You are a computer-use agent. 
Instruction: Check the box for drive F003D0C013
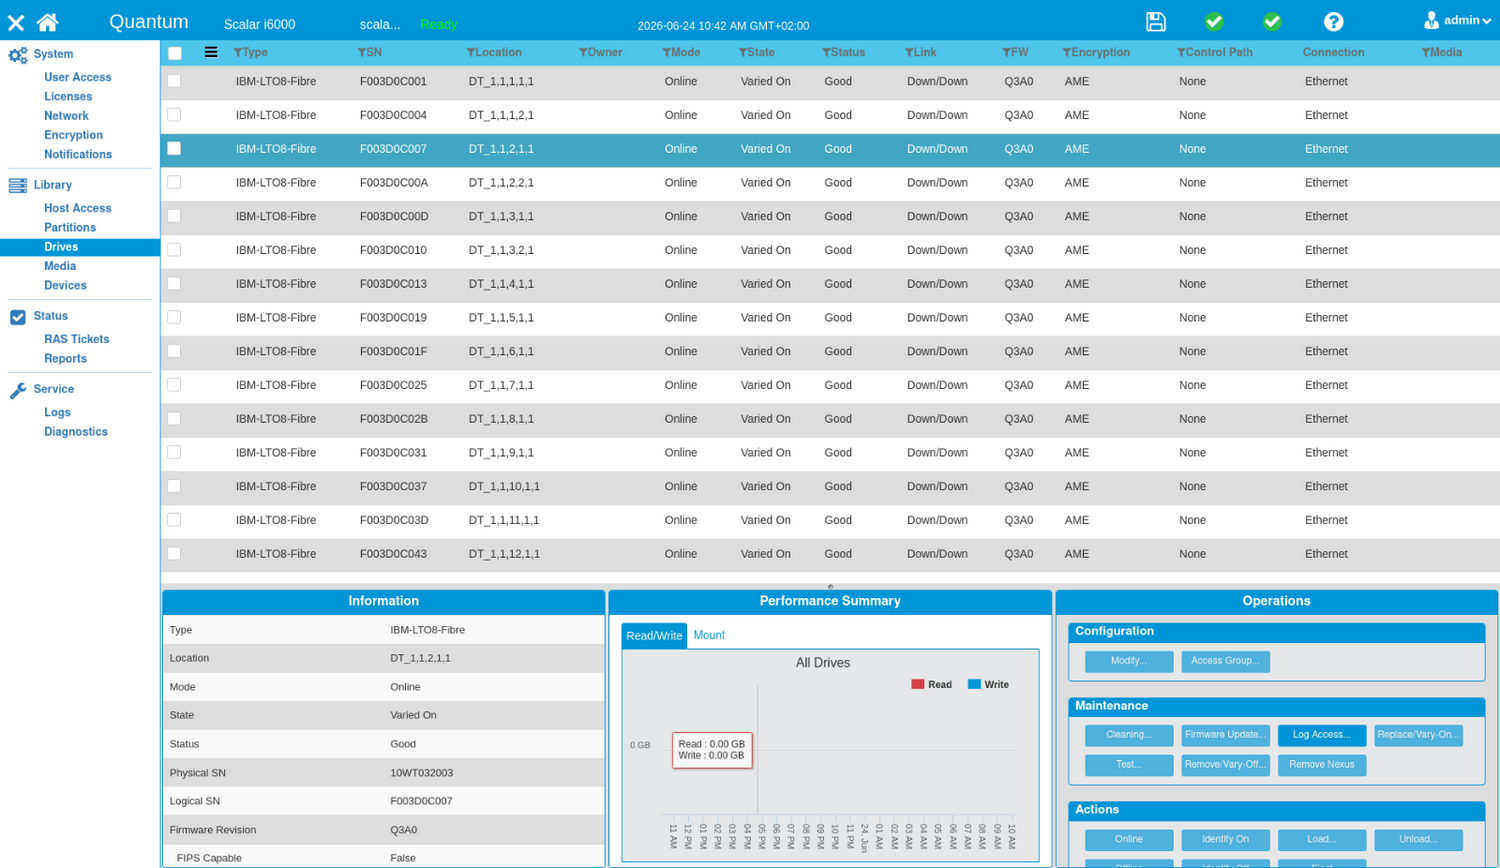point(174,284)
